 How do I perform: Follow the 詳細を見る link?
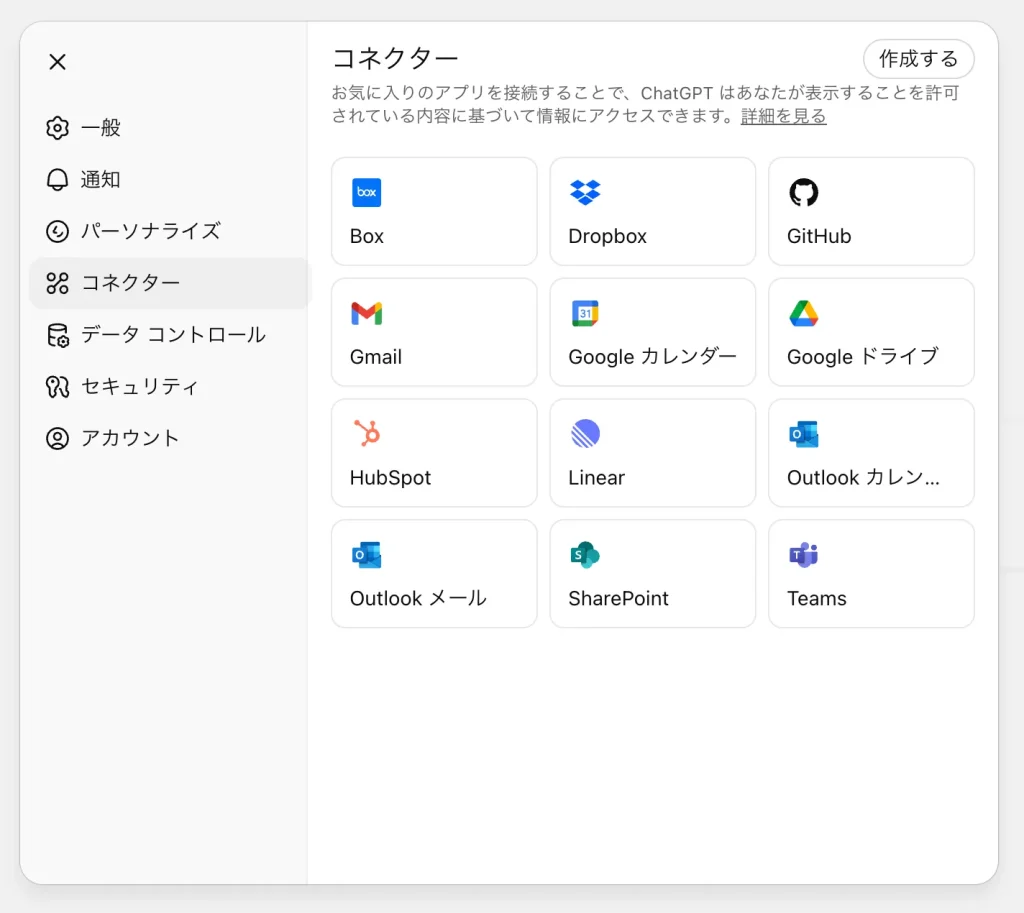784,116
